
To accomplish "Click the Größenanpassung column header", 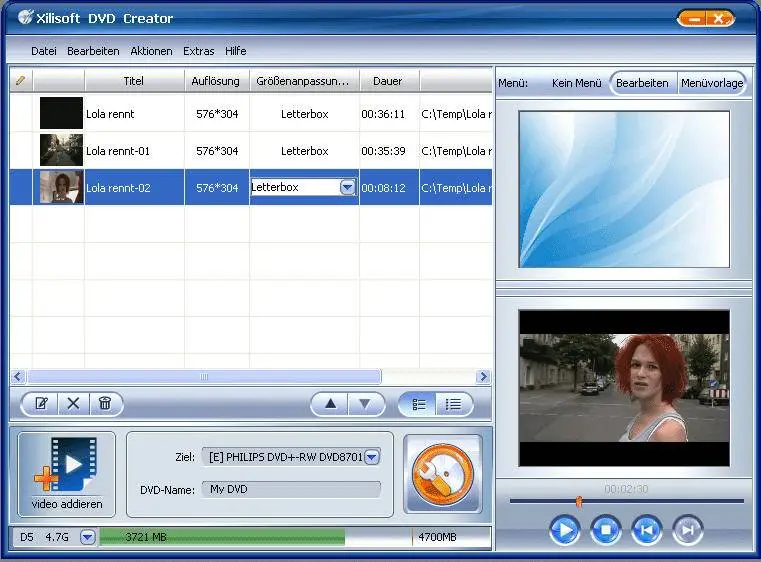I will click(x=304, y=81).
